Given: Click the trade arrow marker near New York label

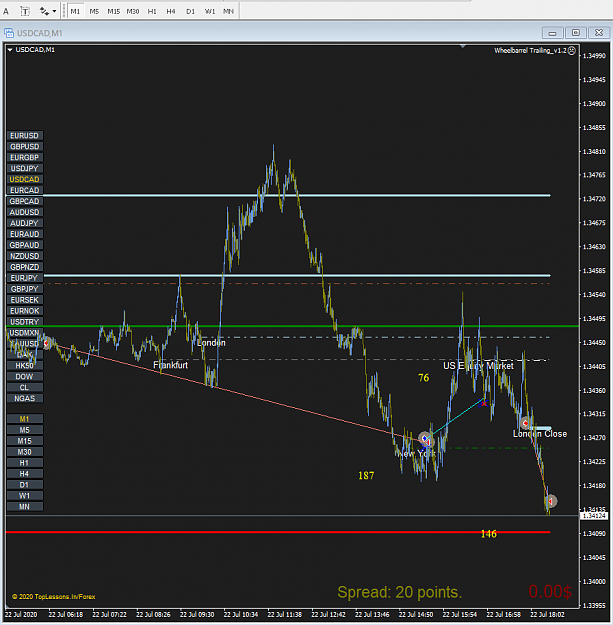Looking at the screenshot, I should click(426, 440).
